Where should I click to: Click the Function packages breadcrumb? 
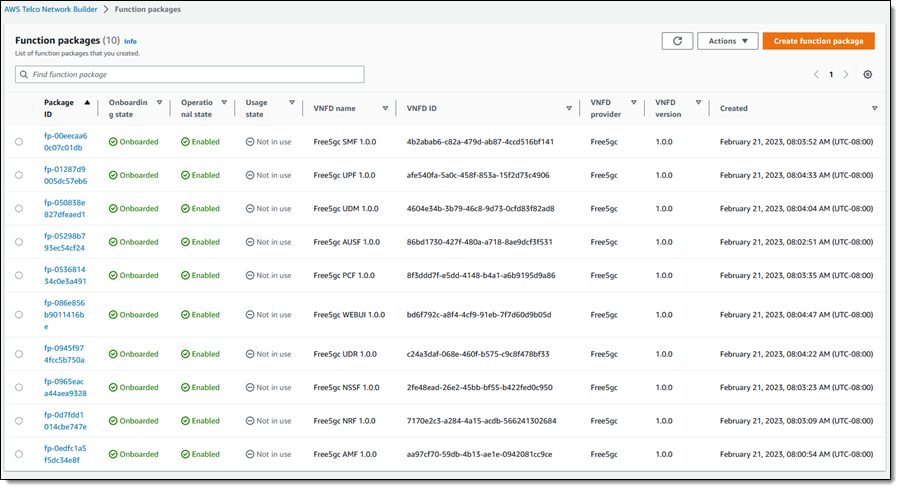coord(148,9)
